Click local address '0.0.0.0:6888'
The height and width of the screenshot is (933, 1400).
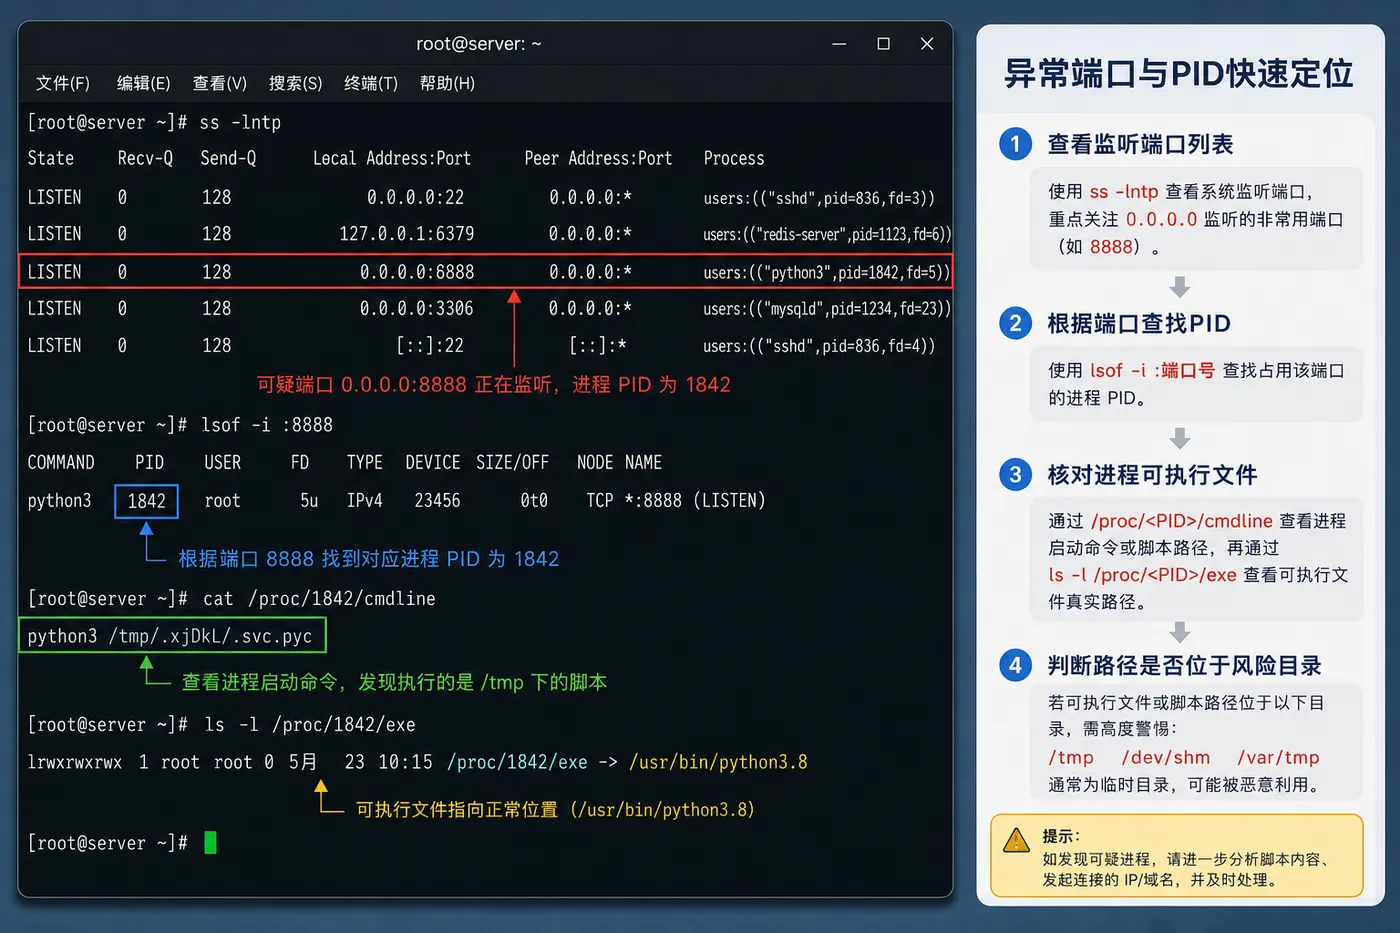(x=417, y=272)
